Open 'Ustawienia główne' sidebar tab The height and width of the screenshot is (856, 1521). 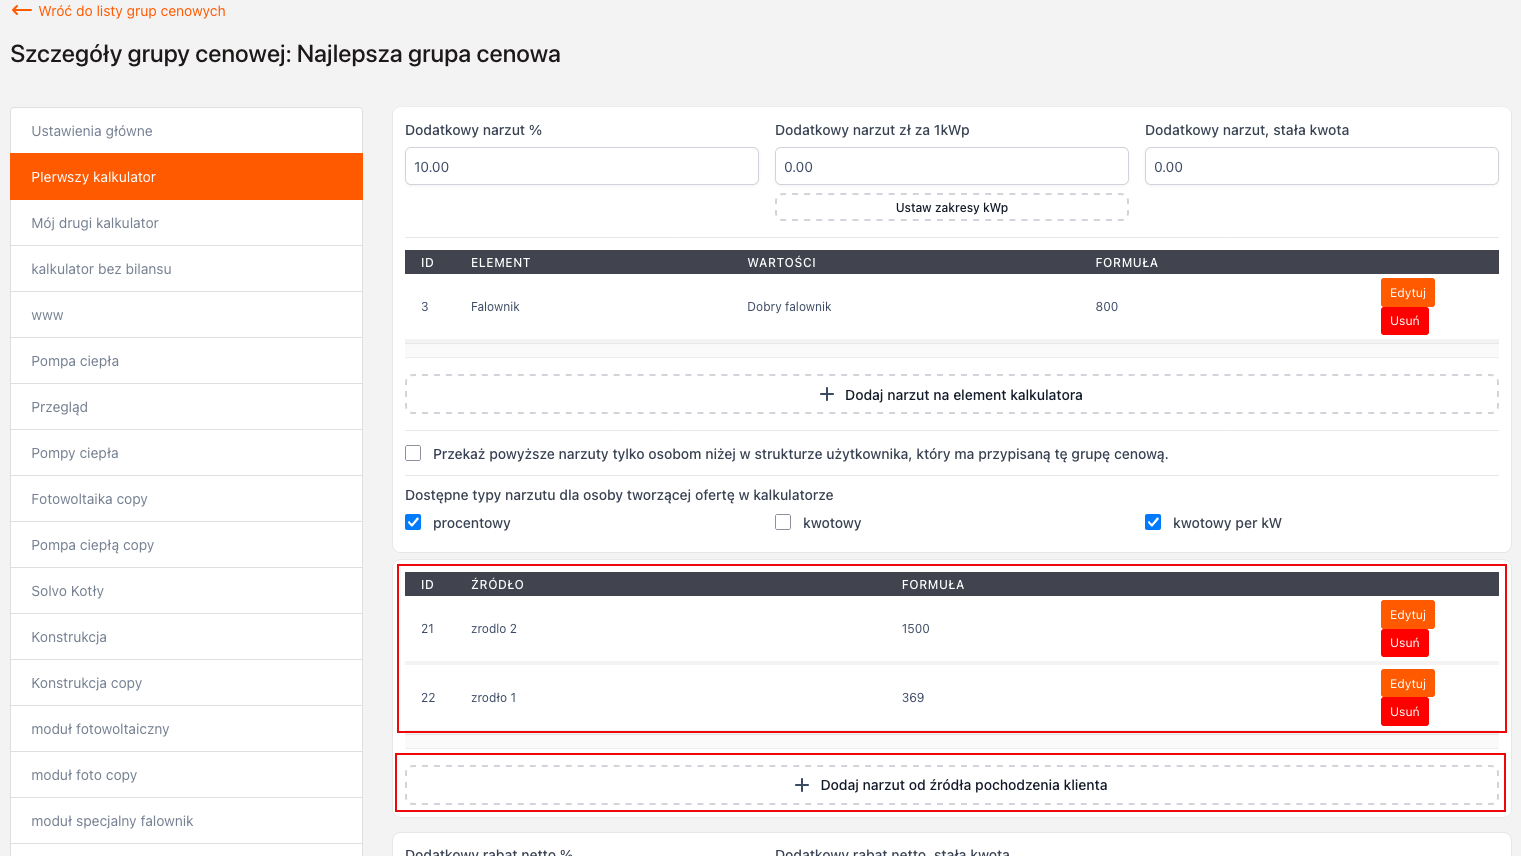[186, 131]
